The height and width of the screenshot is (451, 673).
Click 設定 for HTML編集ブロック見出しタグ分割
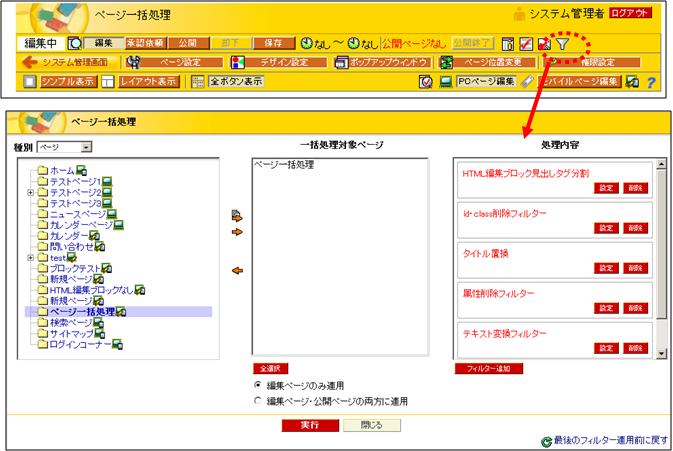[606, 188]
